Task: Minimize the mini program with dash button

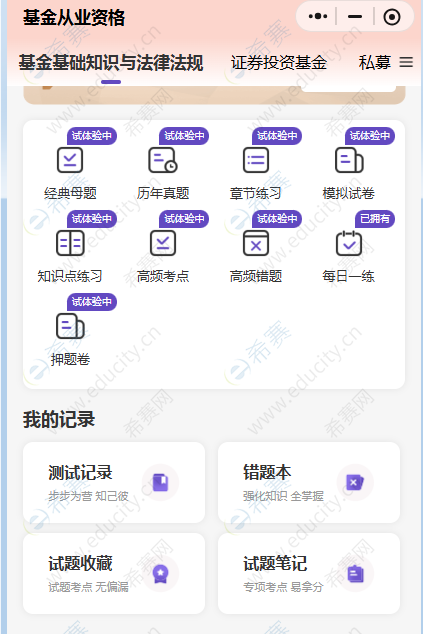Action: click(355, 17)
